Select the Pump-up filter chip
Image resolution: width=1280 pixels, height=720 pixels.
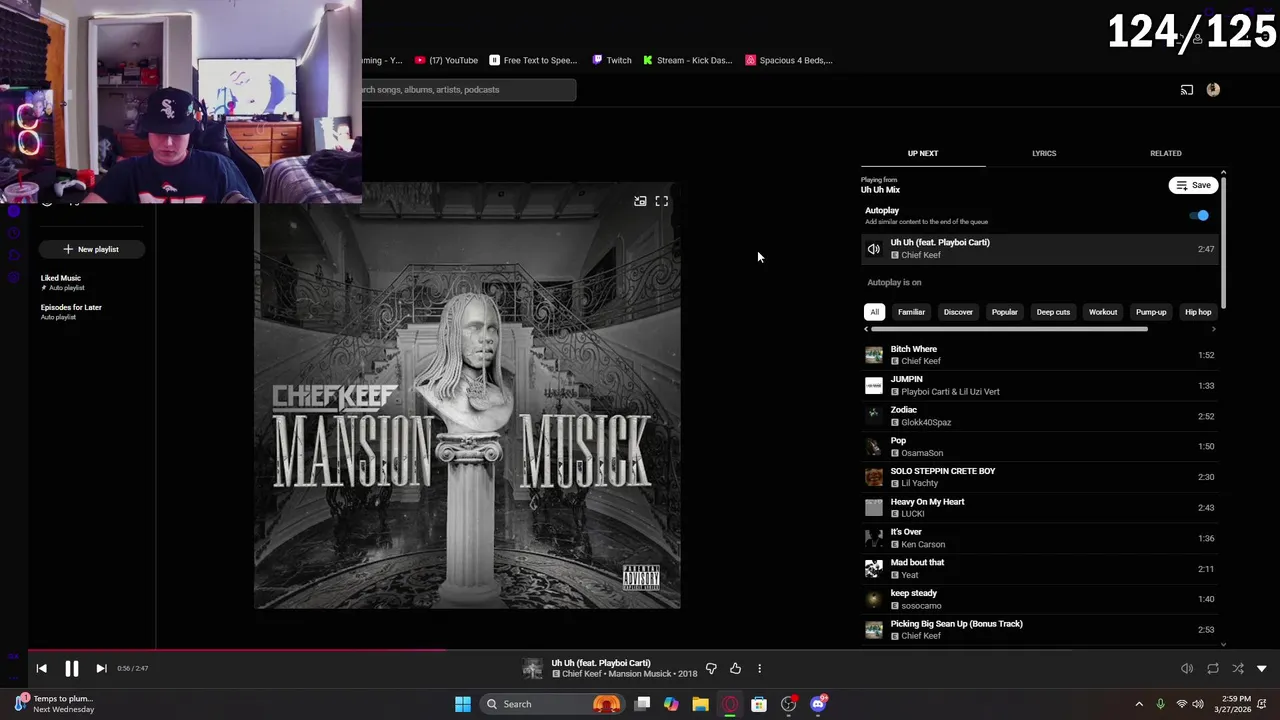(x=1151, y=312)
